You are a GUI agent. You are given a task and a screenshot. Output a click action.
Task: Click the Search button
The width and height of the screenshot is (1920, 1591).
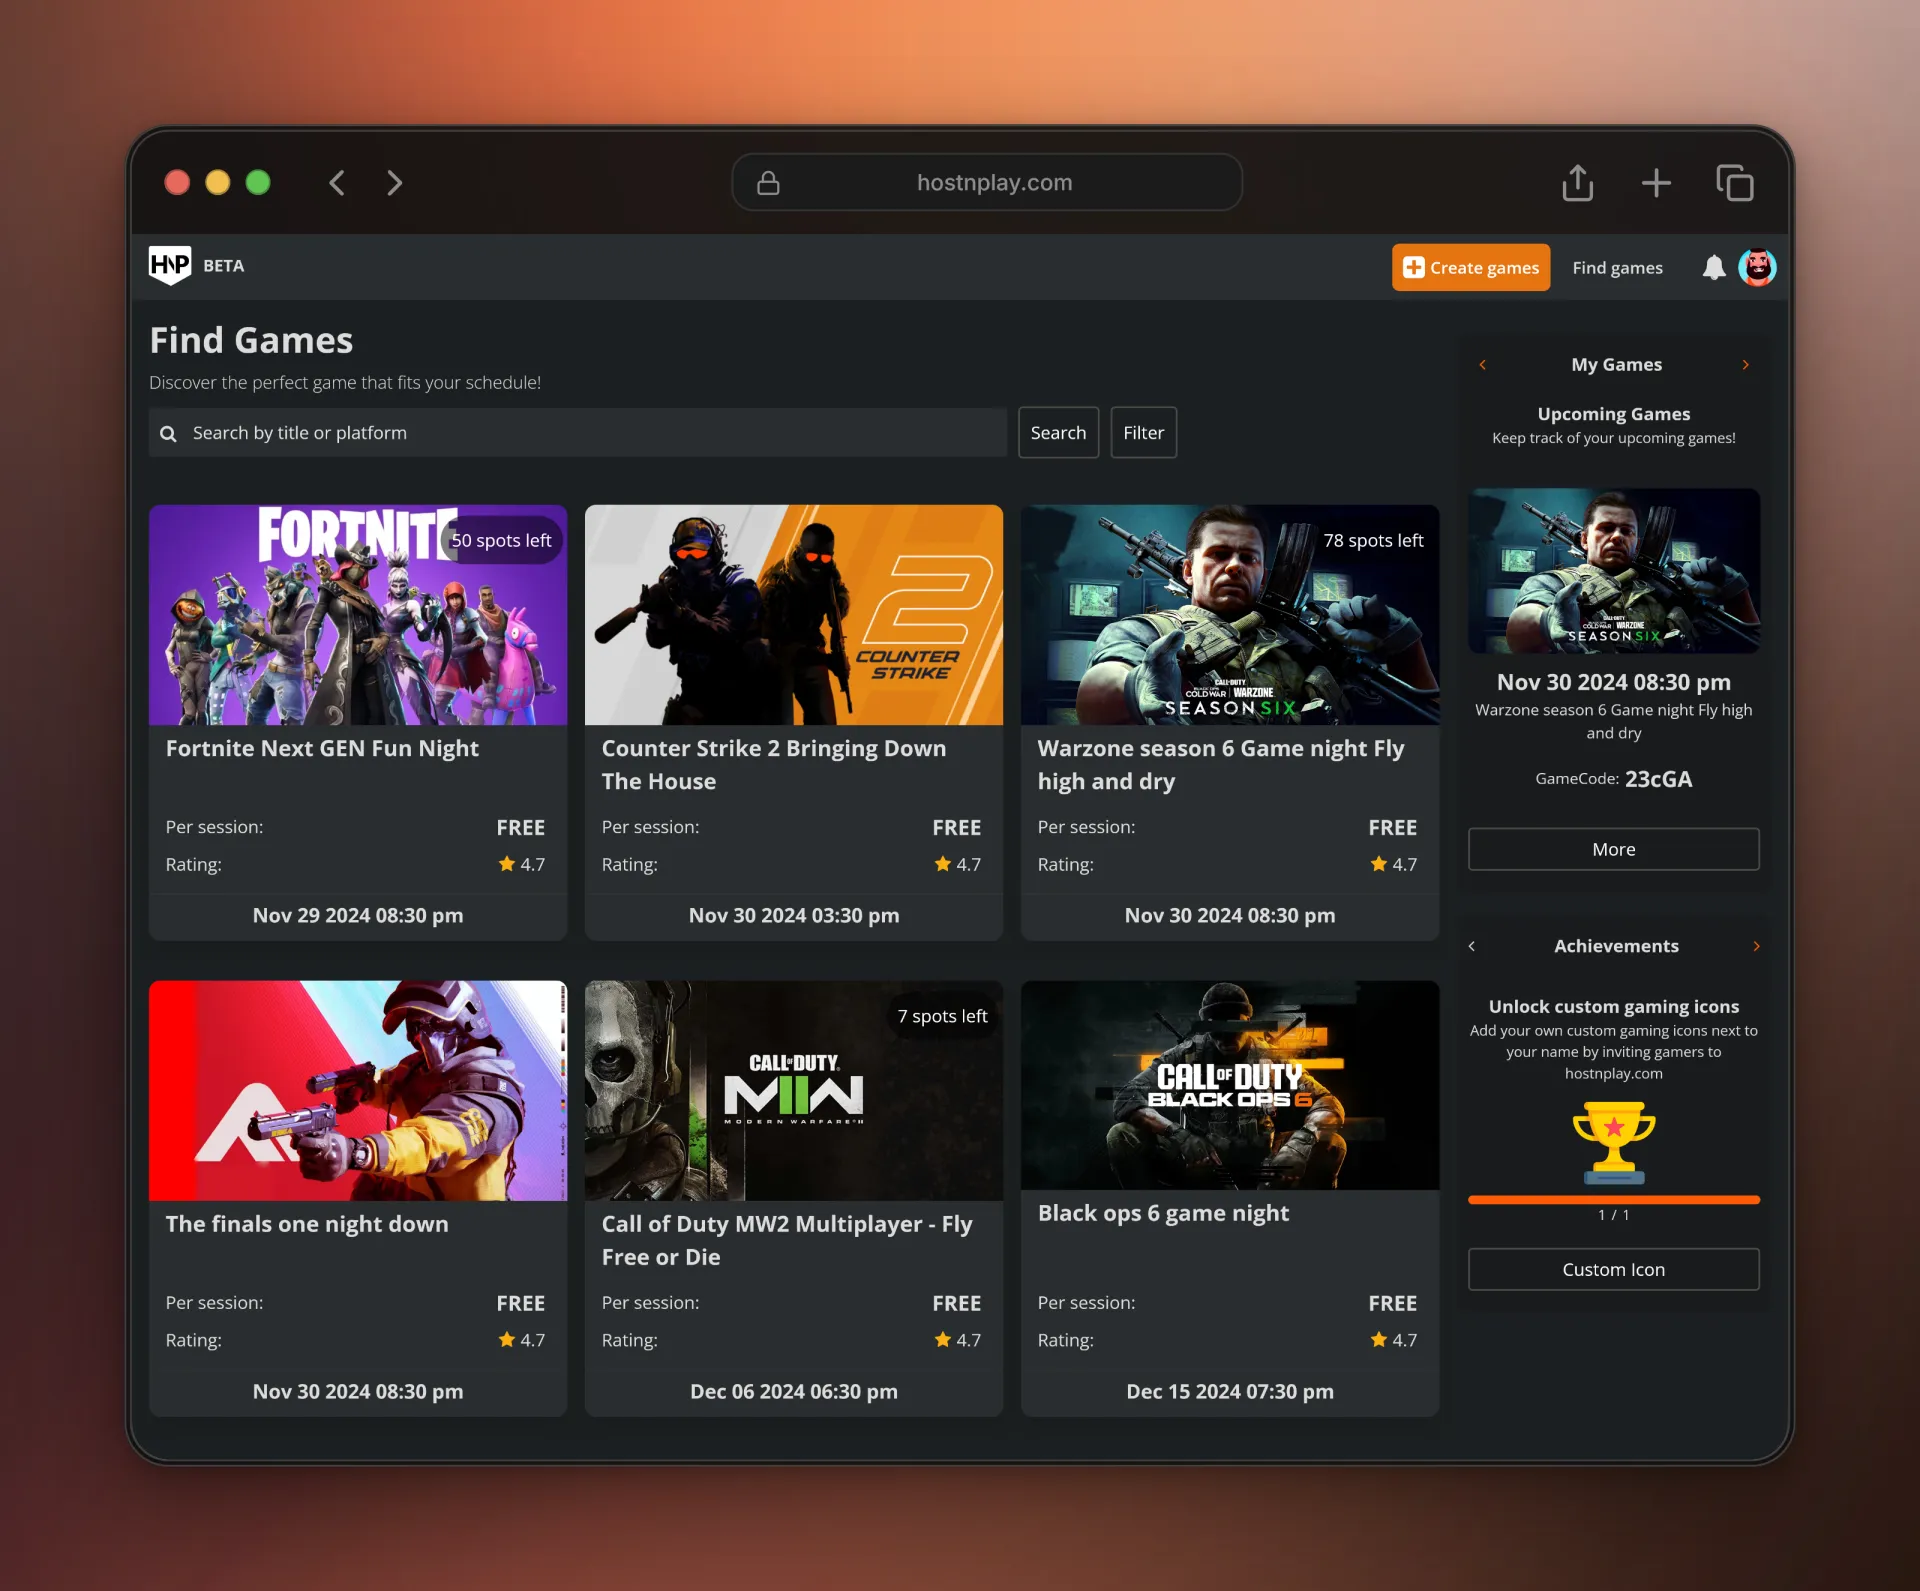pos(1058,433)
